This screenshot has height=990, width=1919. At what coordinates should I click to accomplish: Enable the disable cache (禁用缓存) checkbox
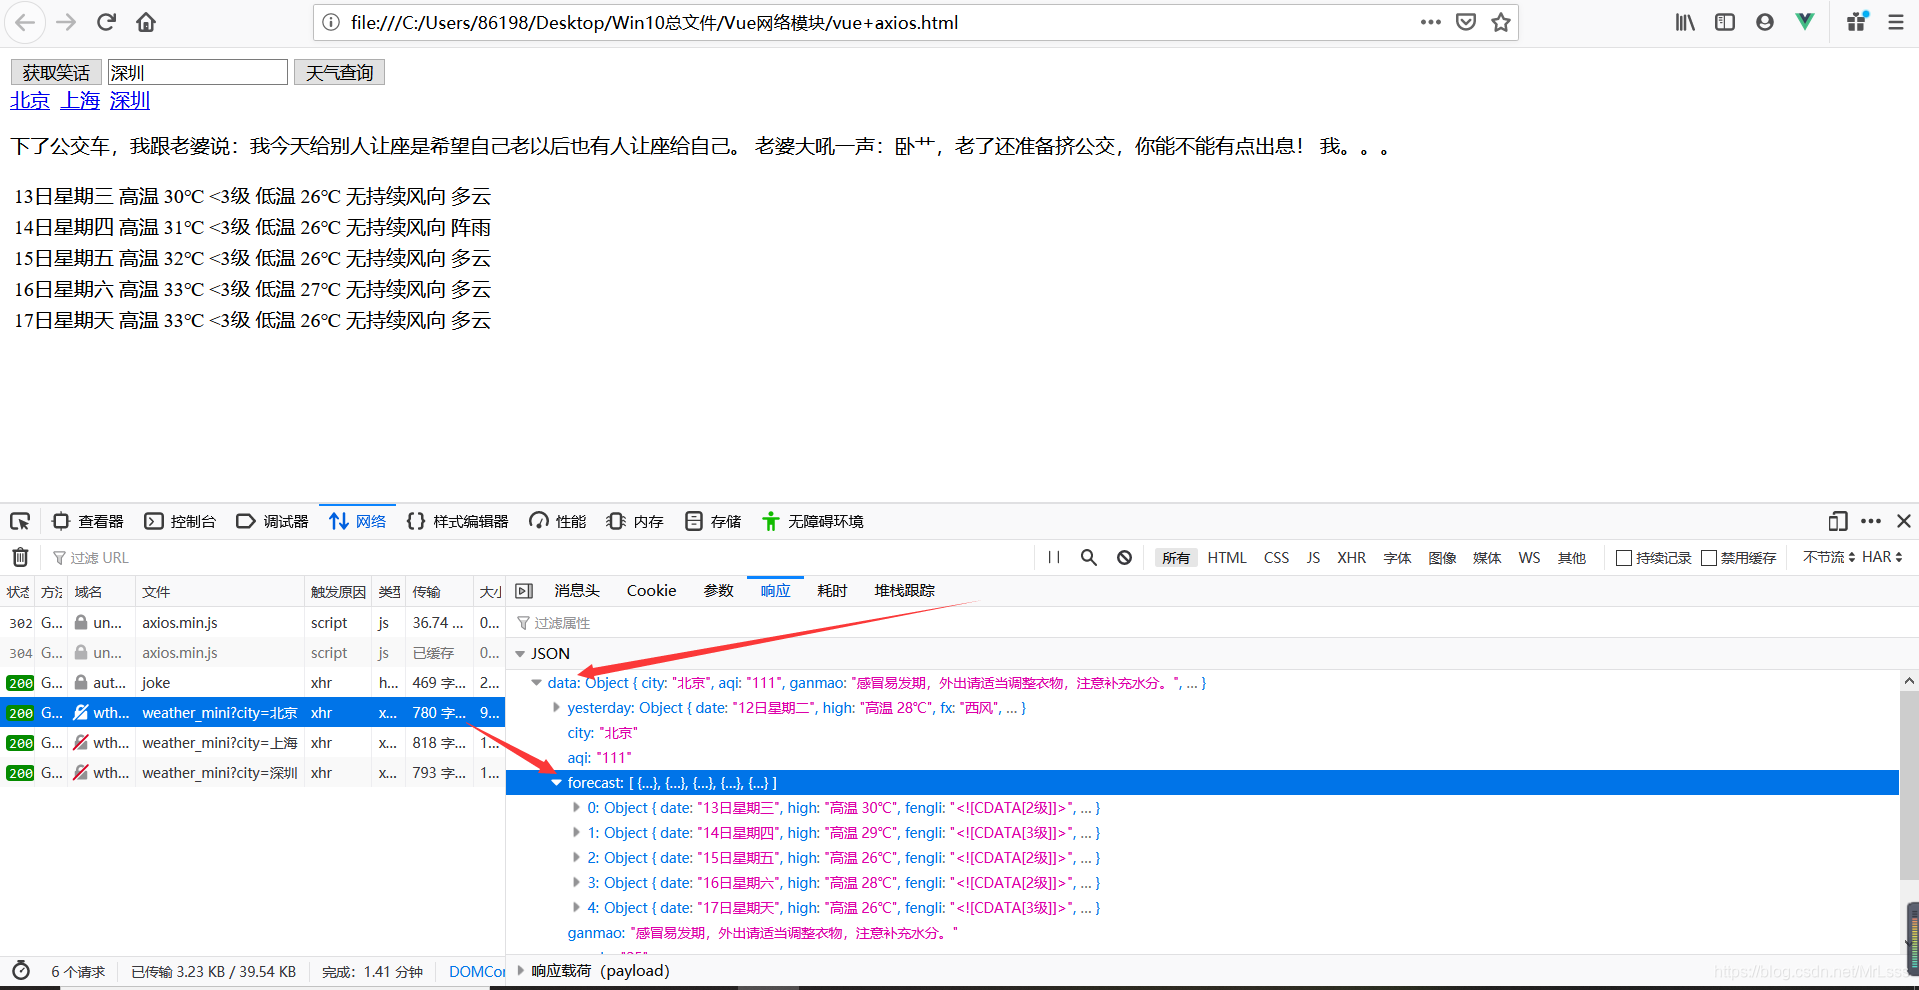[x=1709, y=558]
